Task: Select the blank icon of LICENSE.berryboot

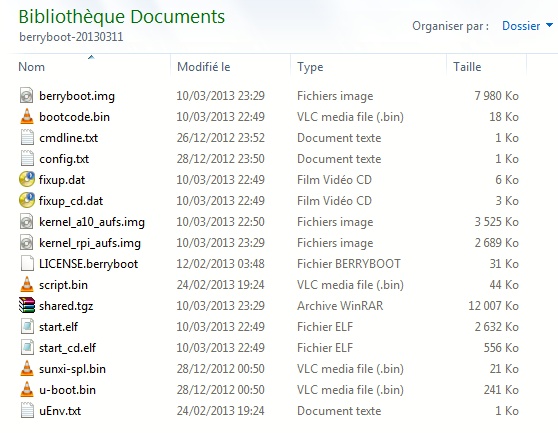Action: (x=27, y=264)
